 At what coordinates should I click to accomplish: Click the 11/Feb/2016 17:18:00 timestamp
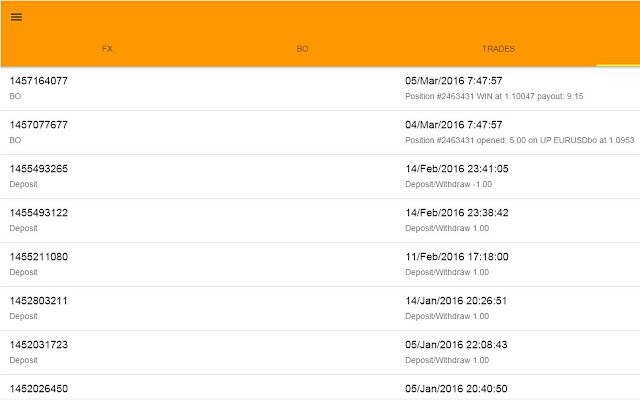coord(457,257)
